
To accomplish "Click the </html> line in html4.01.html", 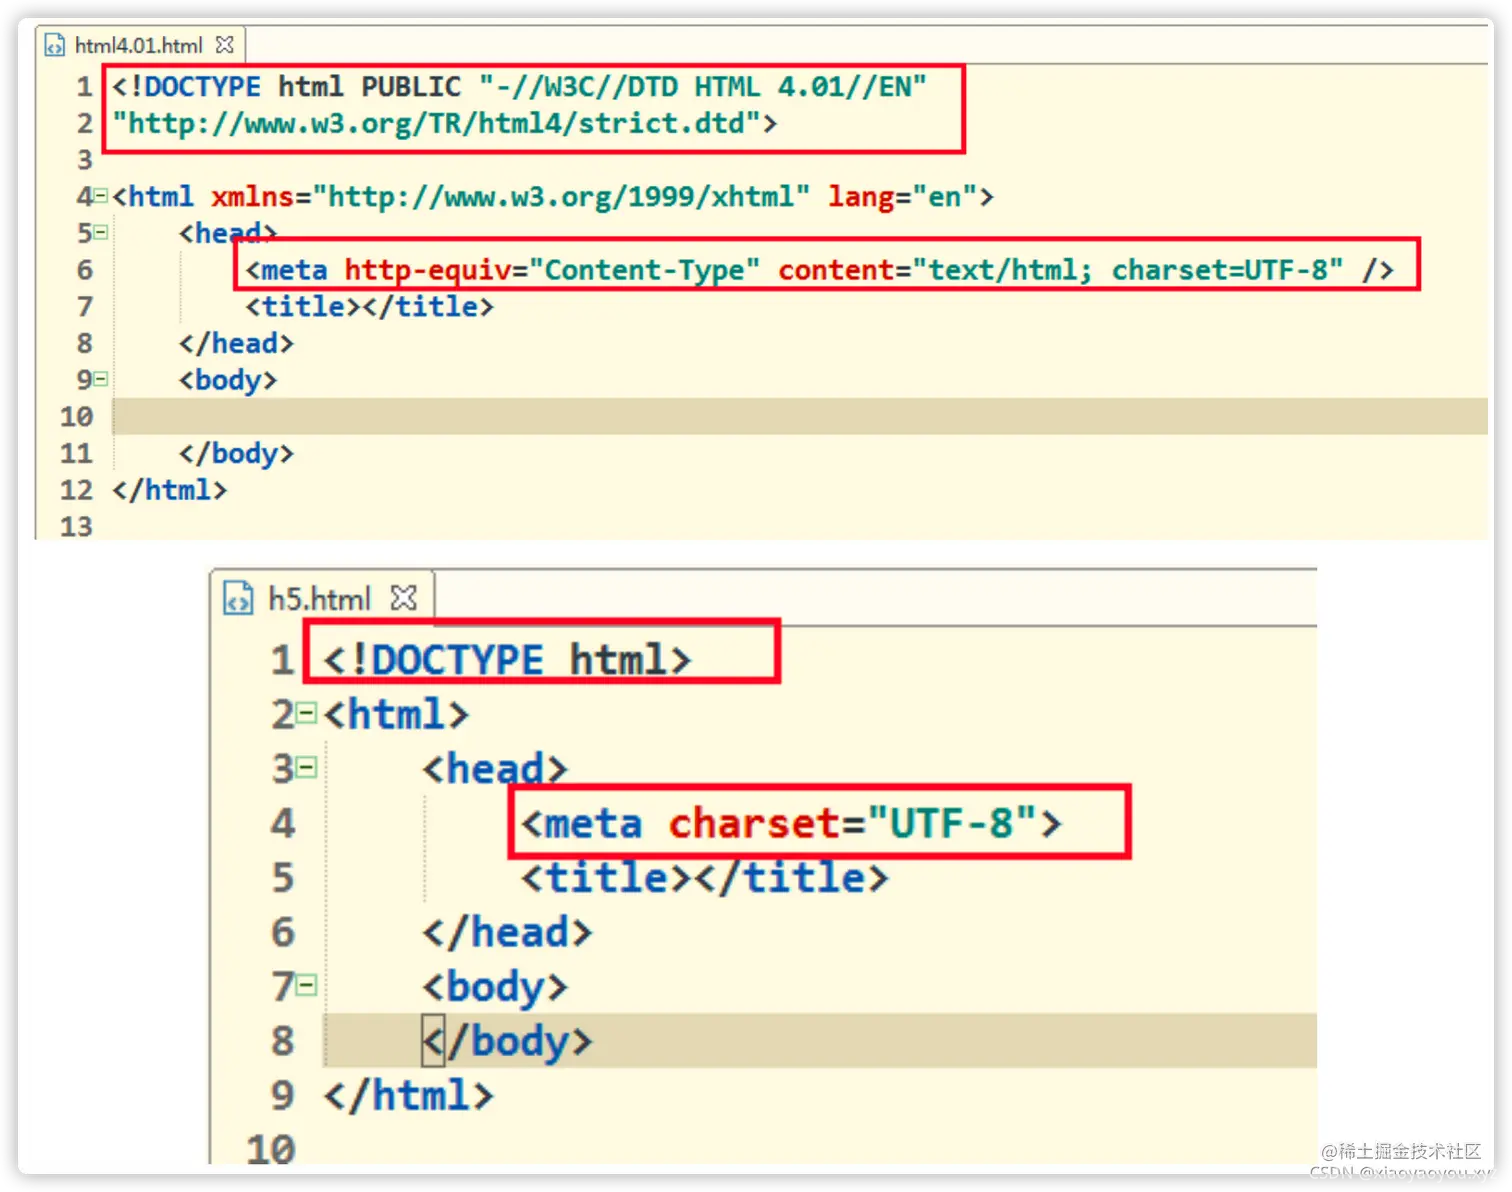I will [170, 490].
